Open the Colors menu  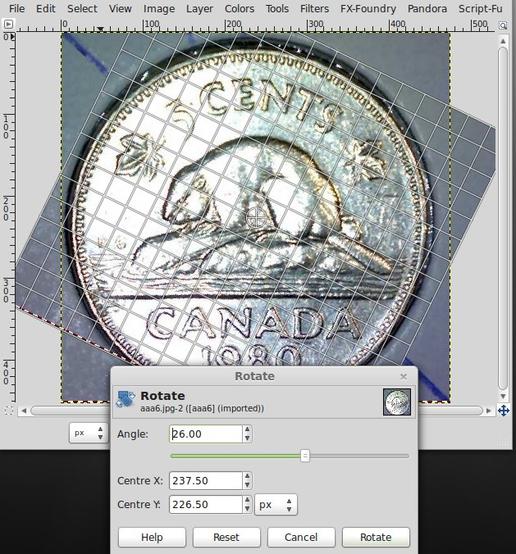pos(239,8)
